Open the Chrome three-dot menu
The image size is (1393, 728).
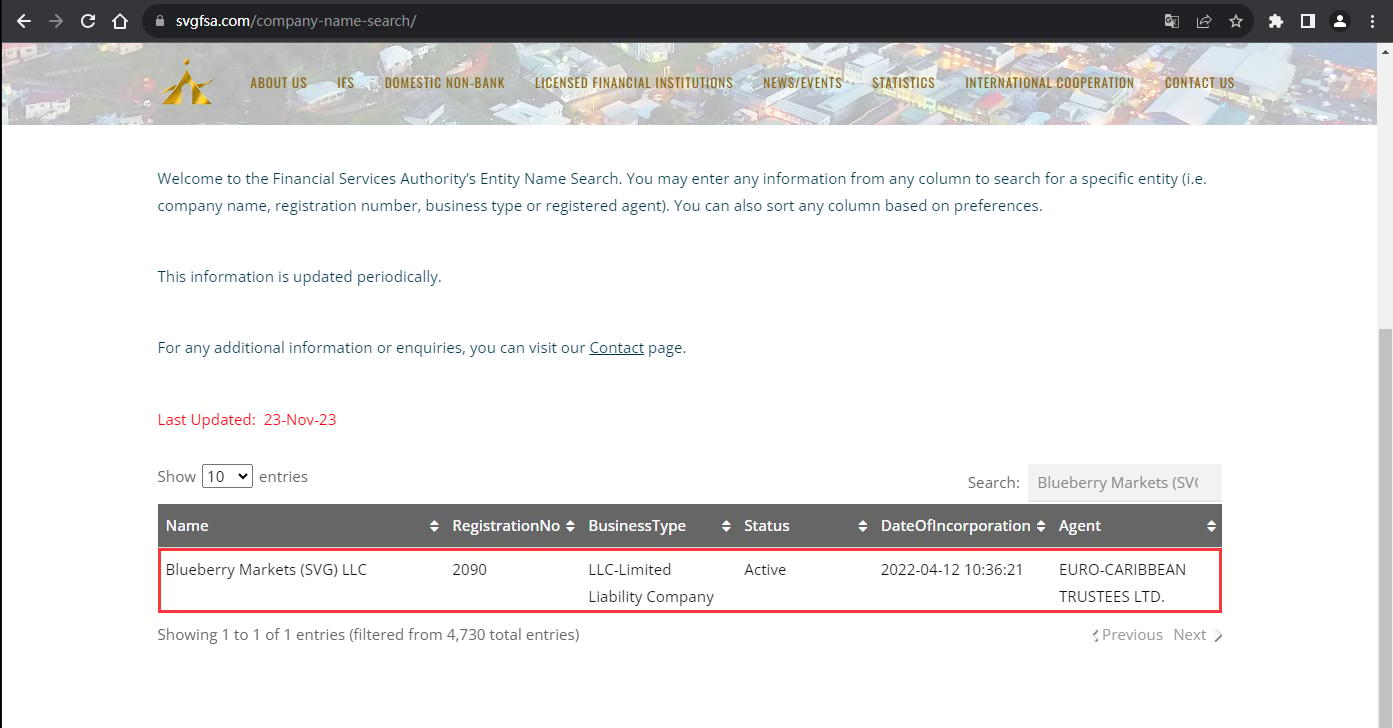pos(1372,21)
